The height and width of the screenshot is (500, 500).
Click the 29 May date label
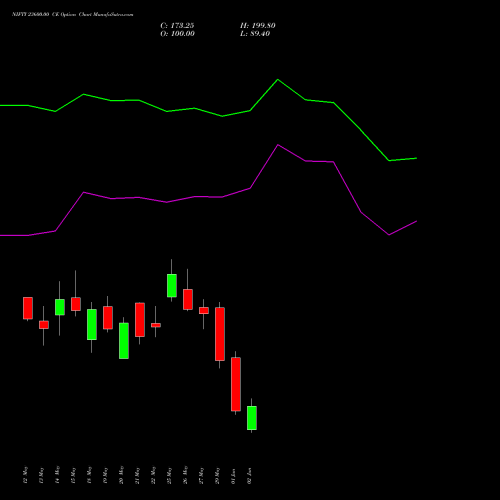218,475
